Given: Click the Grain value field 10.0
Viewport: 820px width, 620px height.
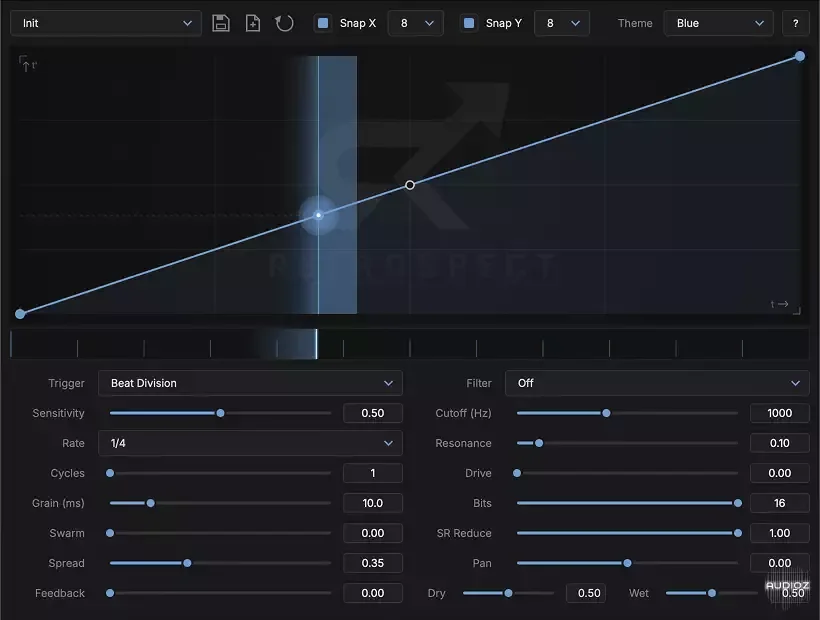Looking at the screenshot, I should (x=373, y=503).
